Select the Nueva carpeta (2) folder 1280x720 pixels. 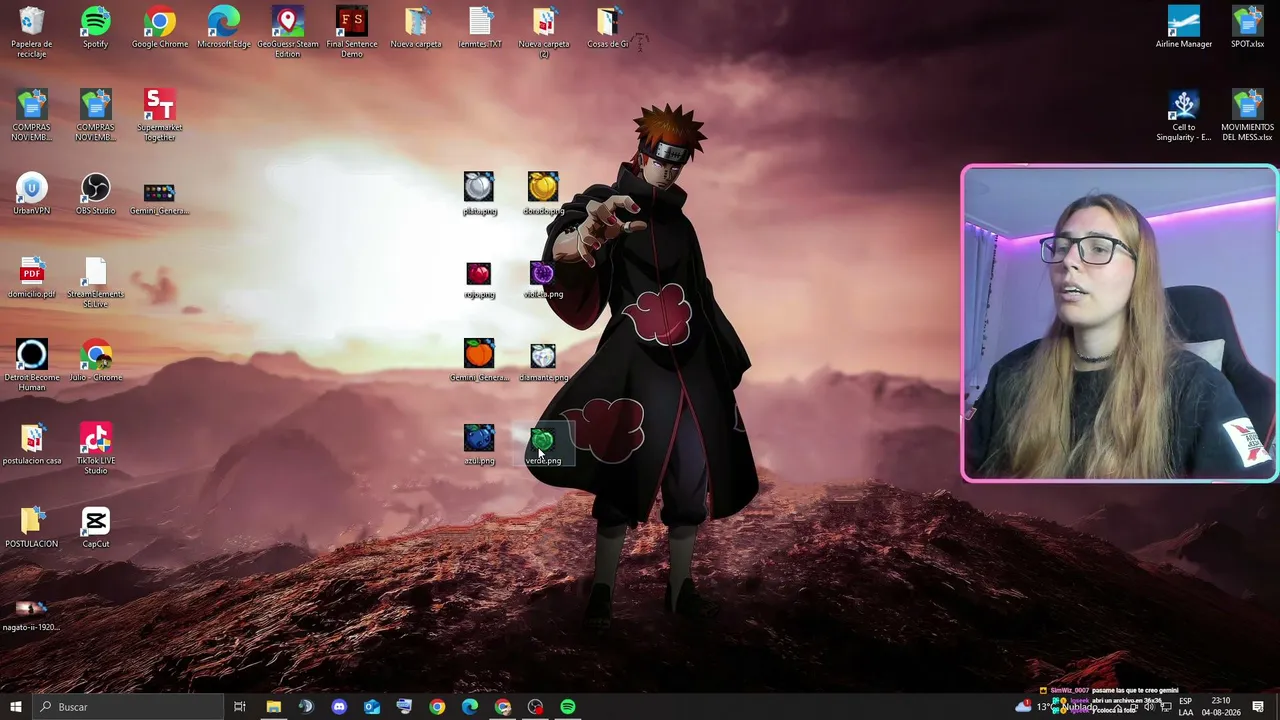(543, 32)
